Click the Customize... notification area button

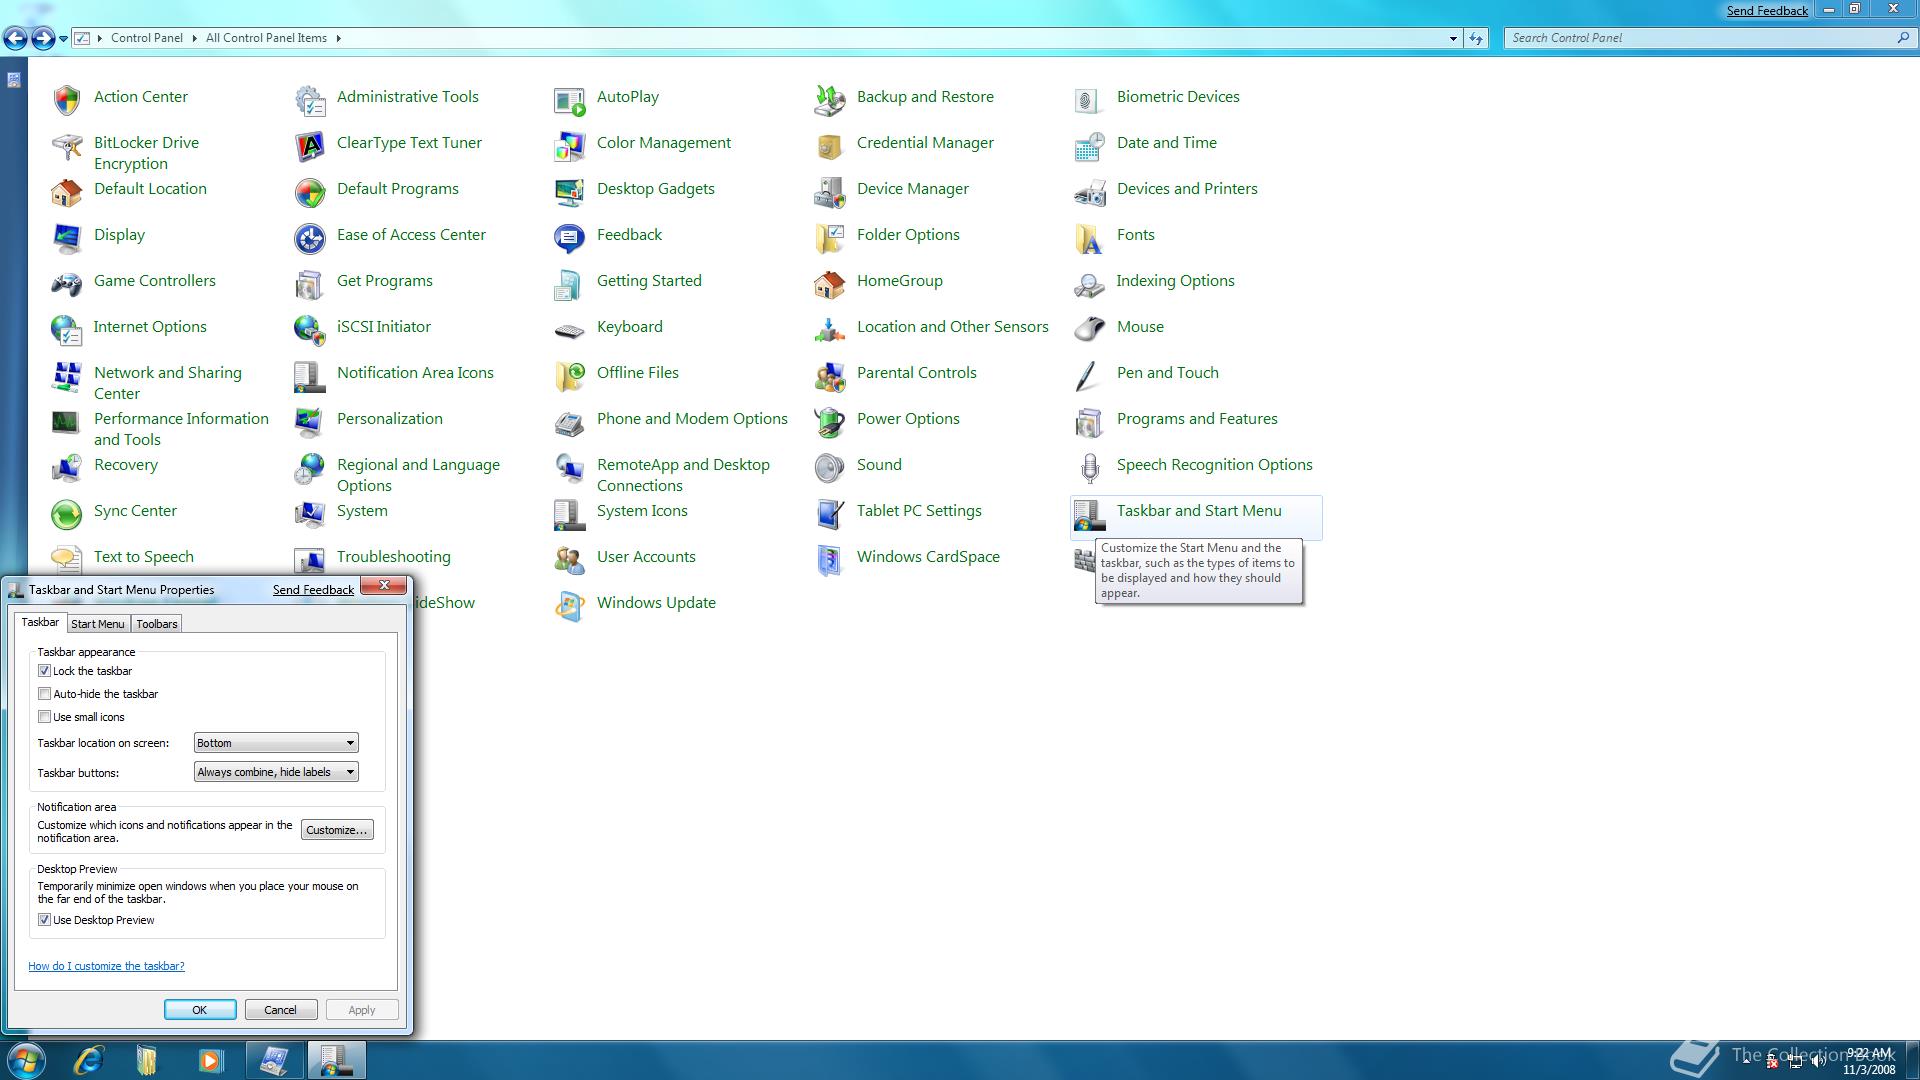(x=337, y=830)
